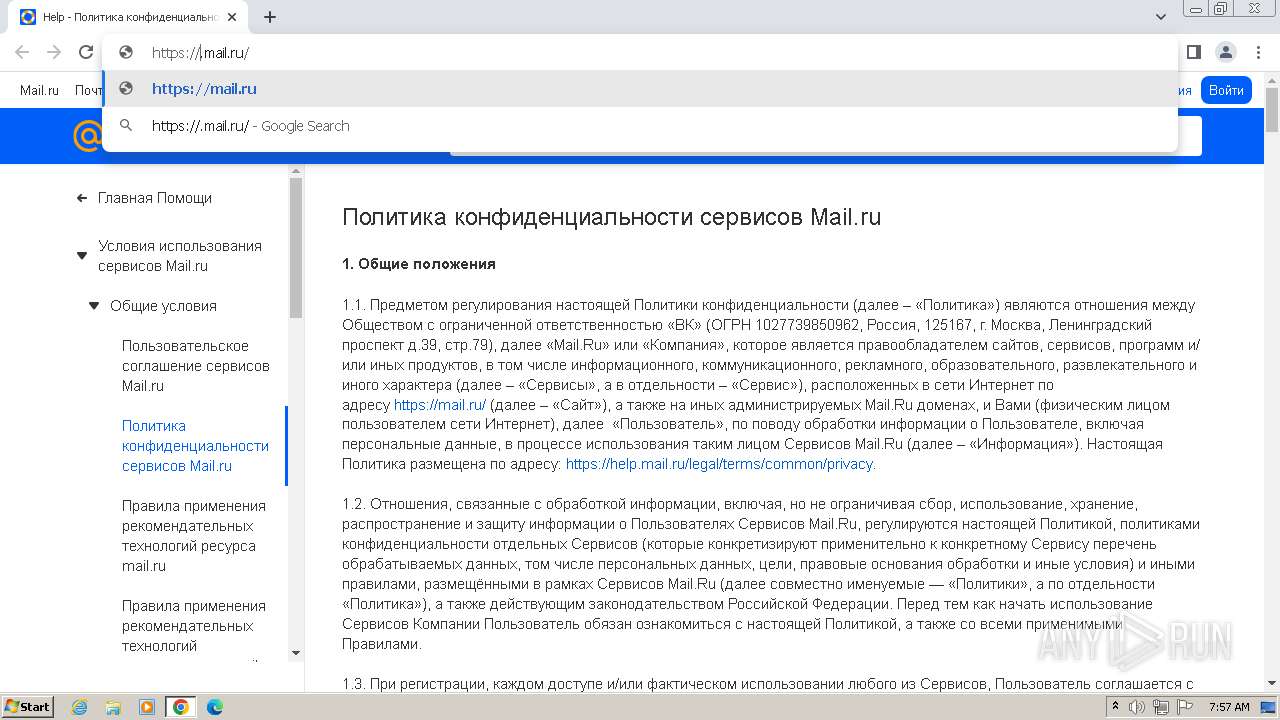Open Microsoft Edge from taskbar
Image resolution: width=1280 pixels, height=720 pixels.
214,707
